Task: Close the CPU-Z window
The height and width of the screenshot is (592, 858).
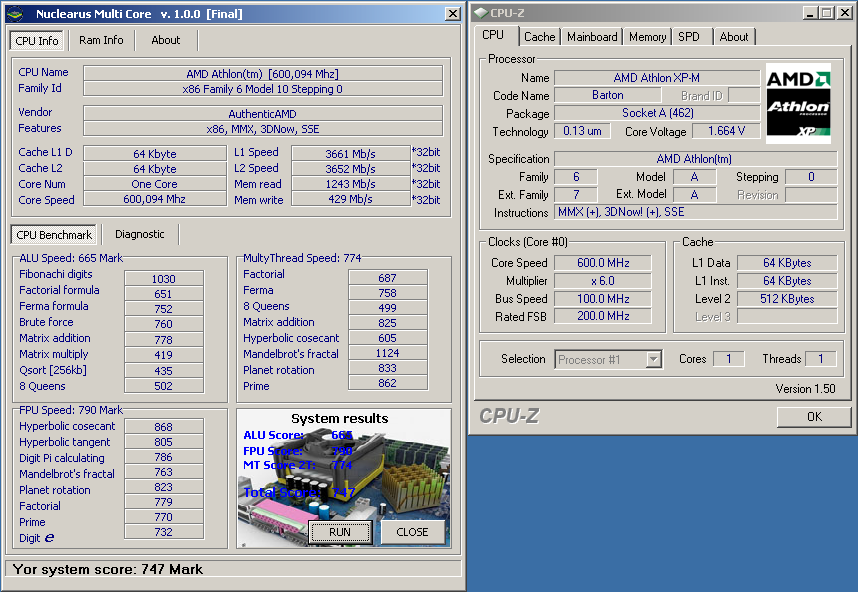Action: click(844, 12)
